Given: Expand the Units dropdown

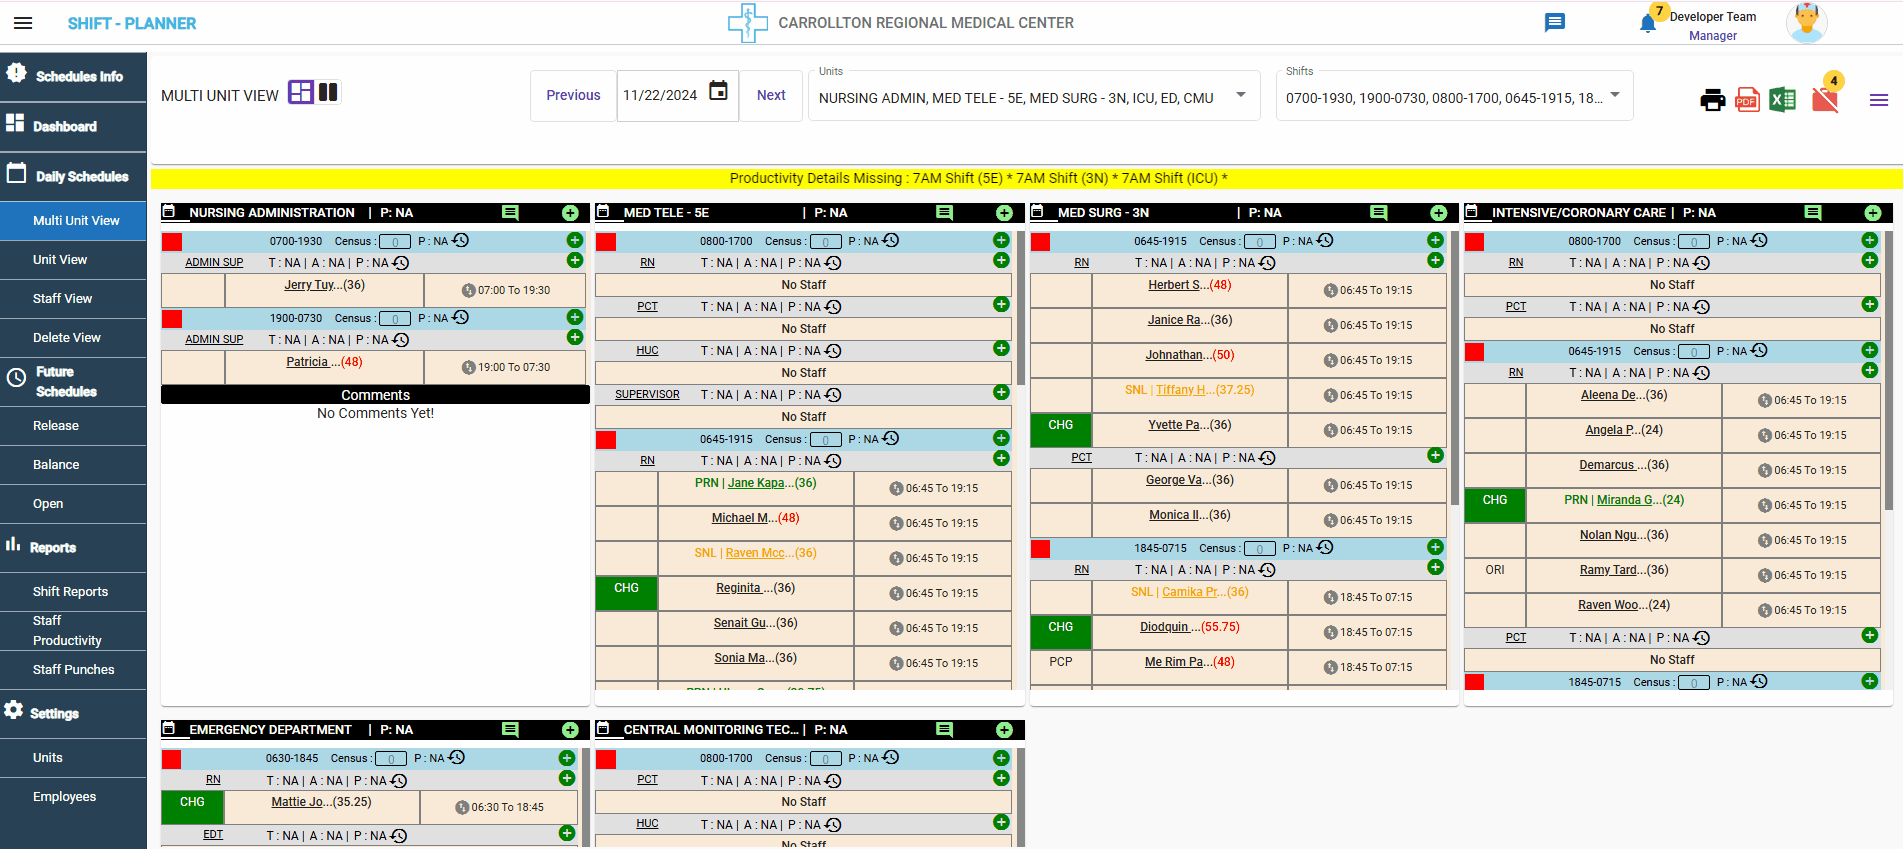Looking at the screenshot, I should click(1241, 95).
